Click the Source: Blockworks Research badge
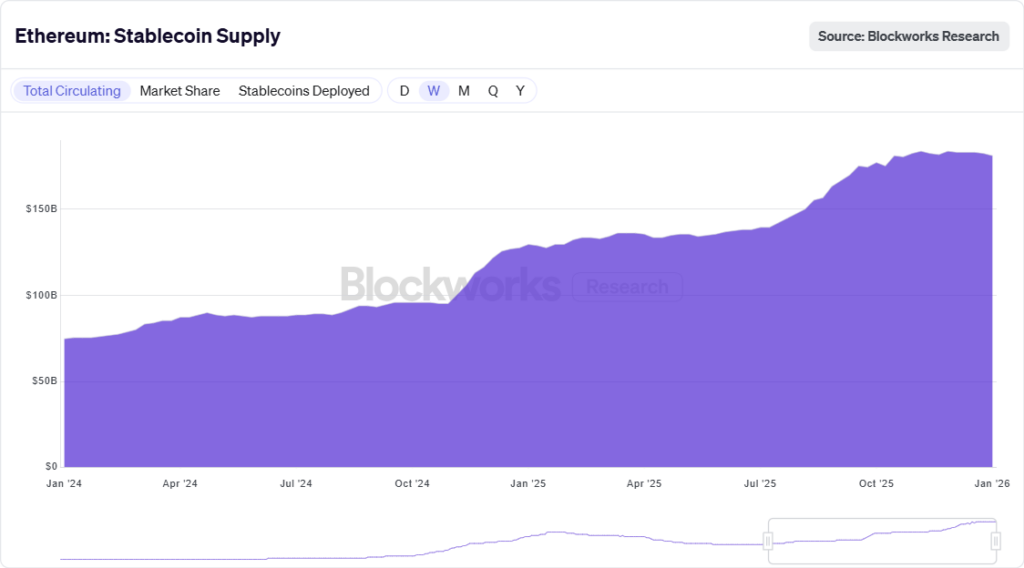This screenshot has height=568, width=1024. point(908,36)
